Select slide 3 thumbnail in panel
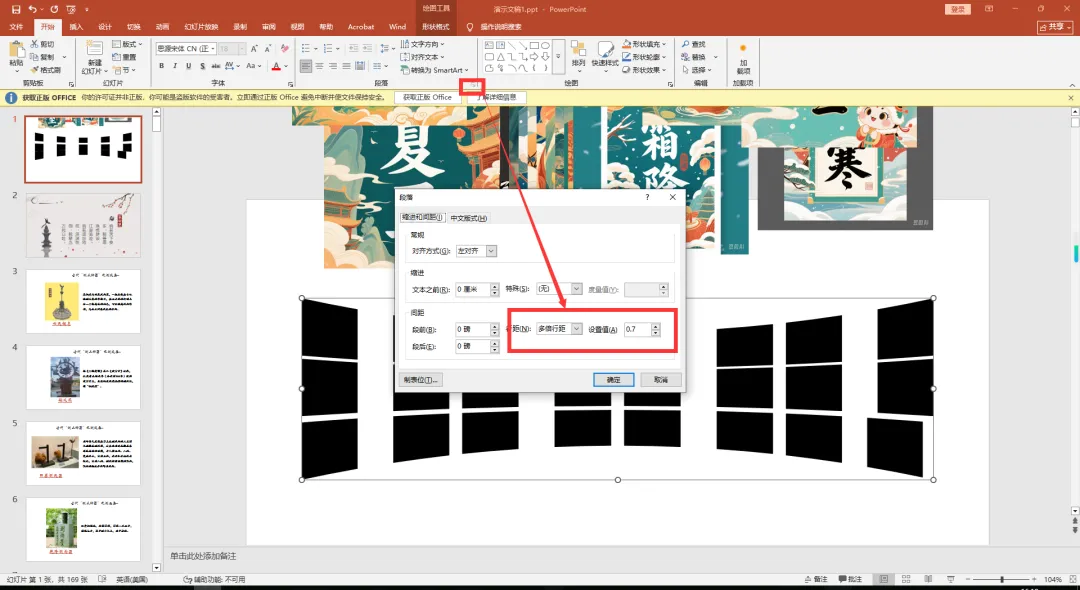Screen dimensions: 1080x590 tap(83, 301)
